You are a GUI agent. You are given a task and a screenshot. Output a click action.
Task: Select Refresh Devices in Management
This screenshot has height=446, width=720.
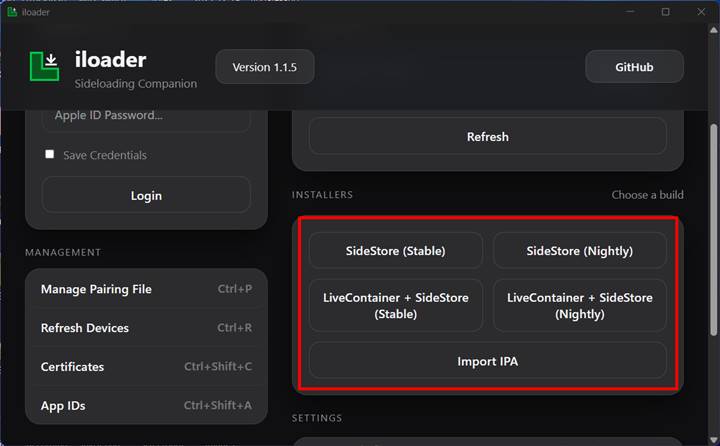(x=146, y=328)
